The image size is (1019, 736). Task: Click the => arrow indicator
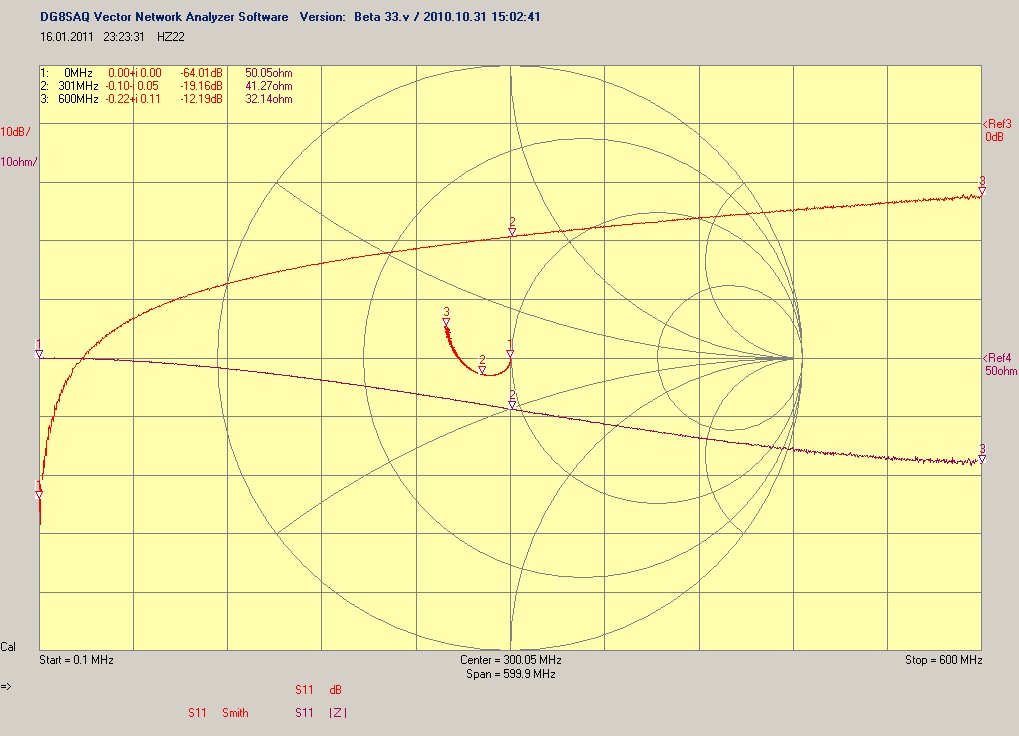(6, 686)
